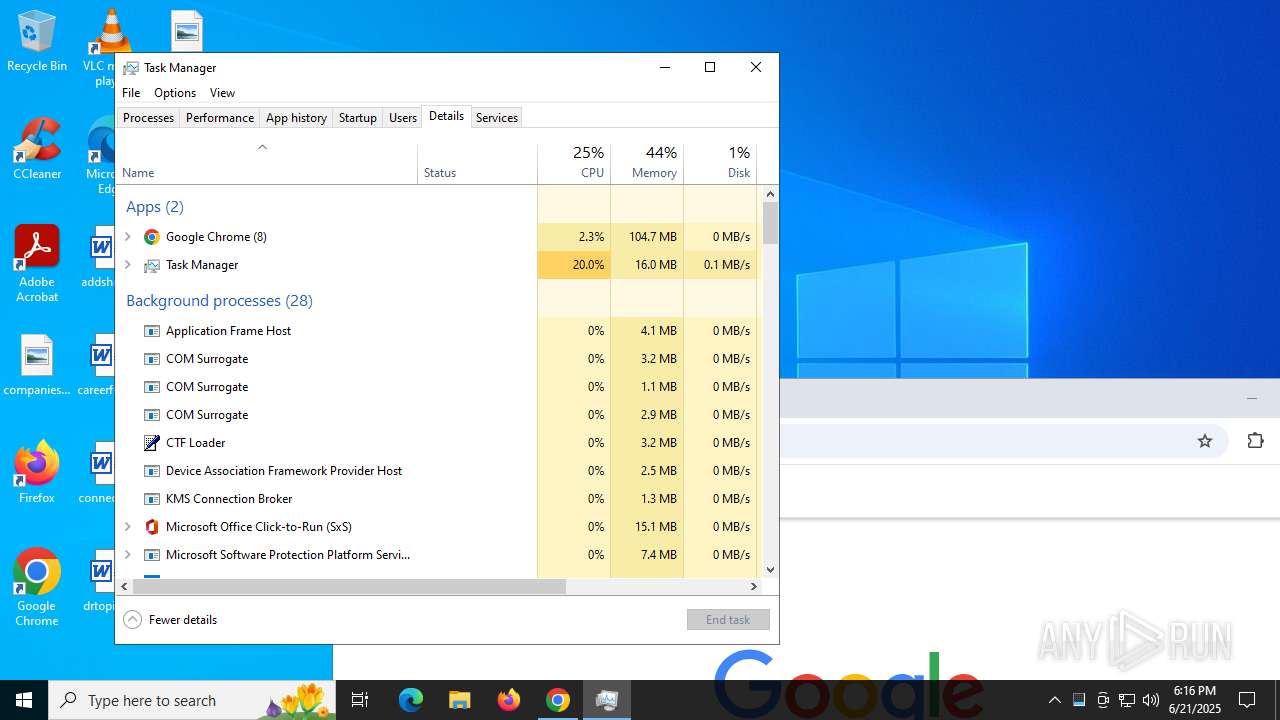
Task: Open the View menu
Action: pos(222,93)
